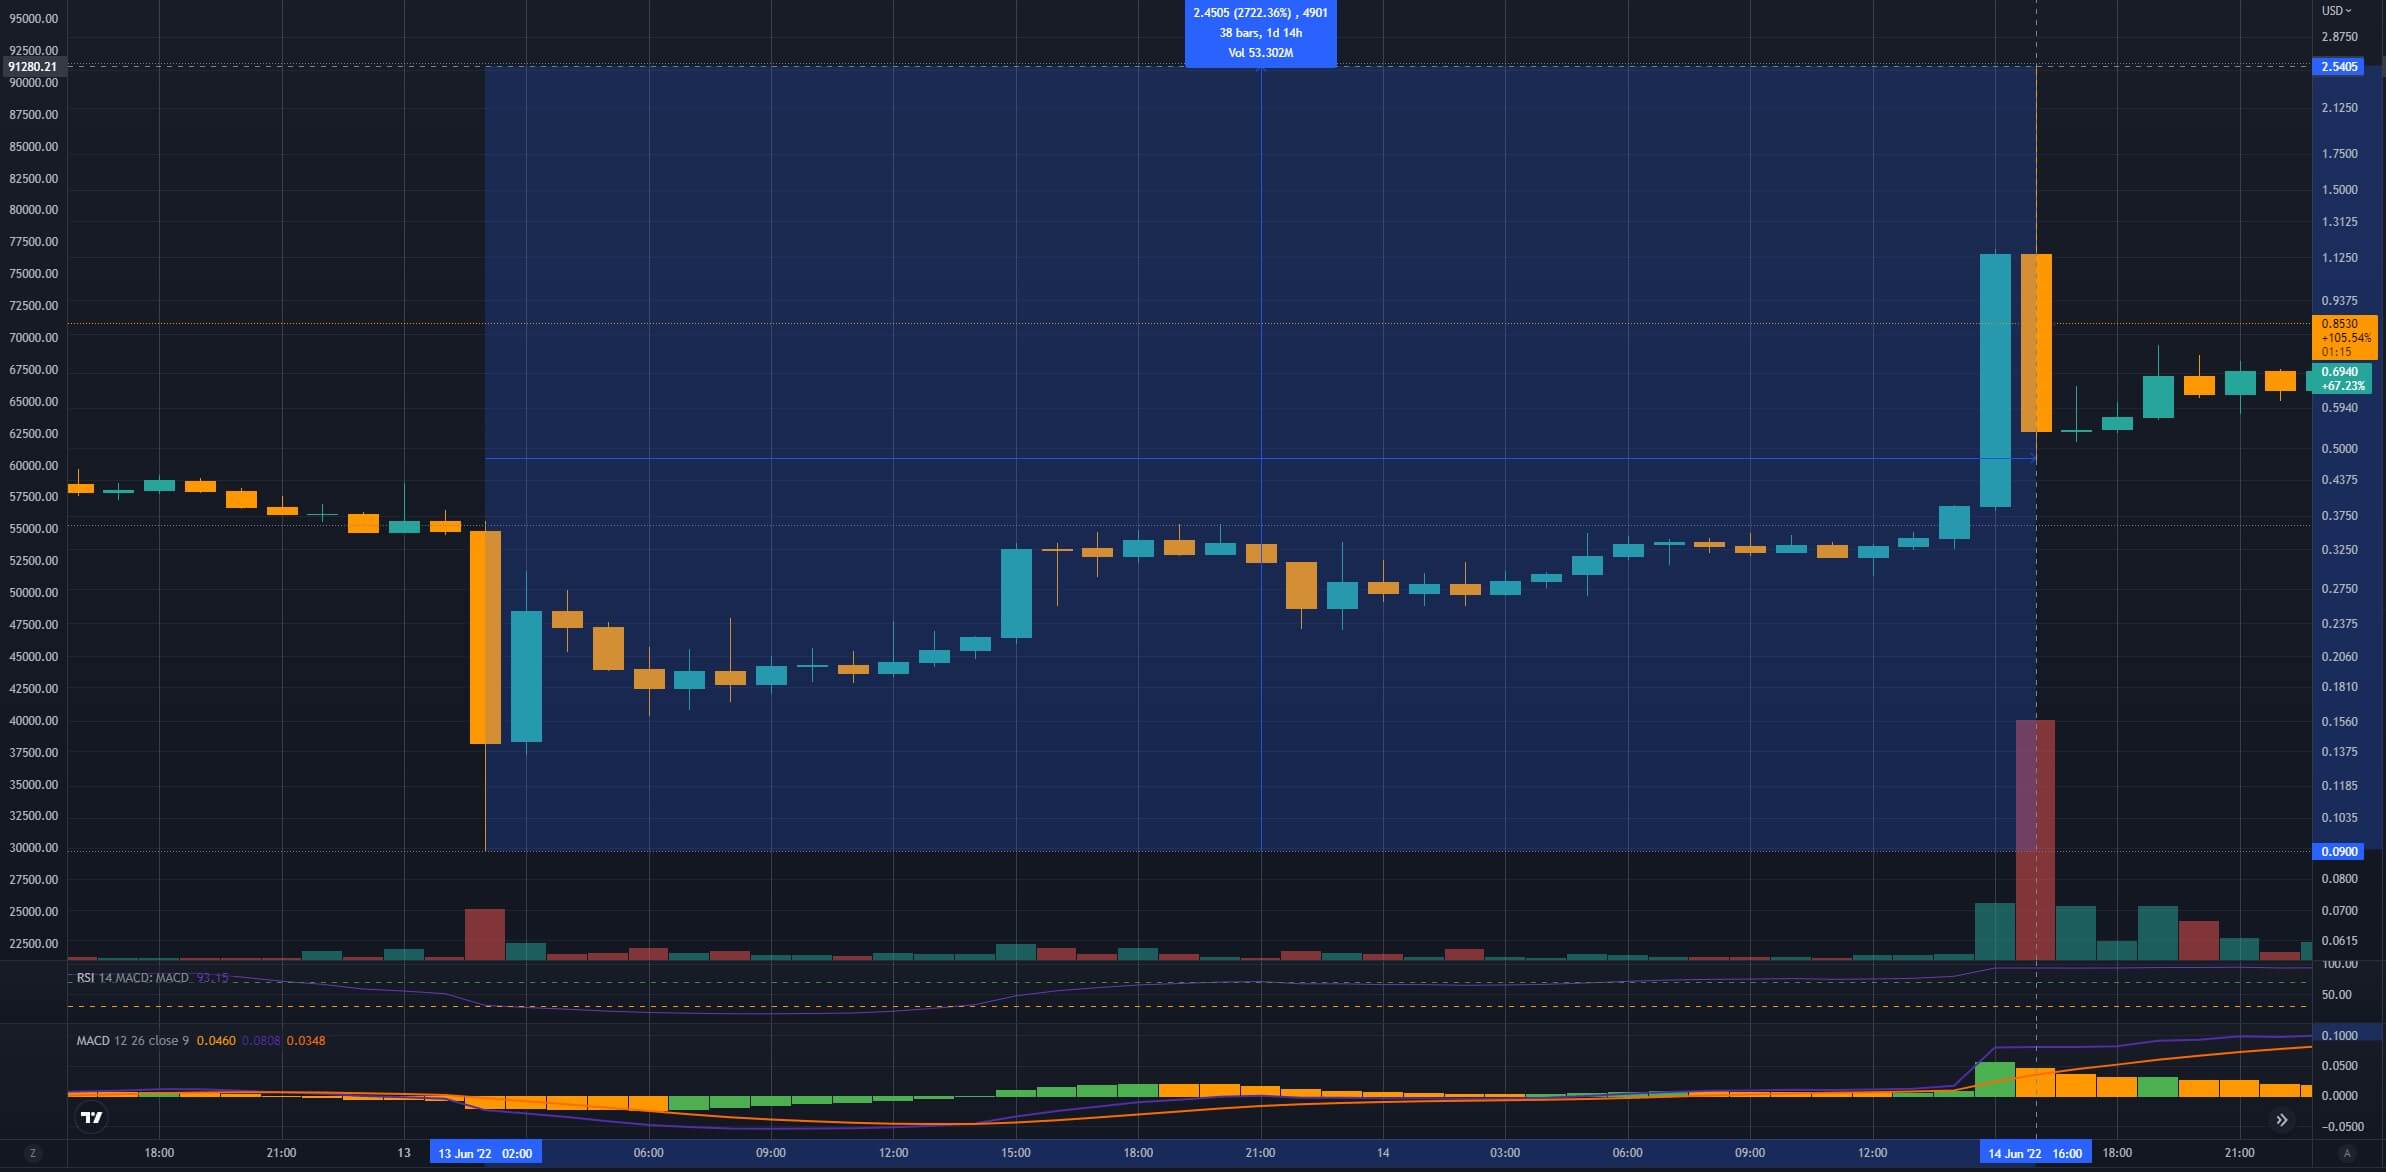Click the orange 0.8530 countdown price label
2386x1172 pixels.
[2347, 337]
